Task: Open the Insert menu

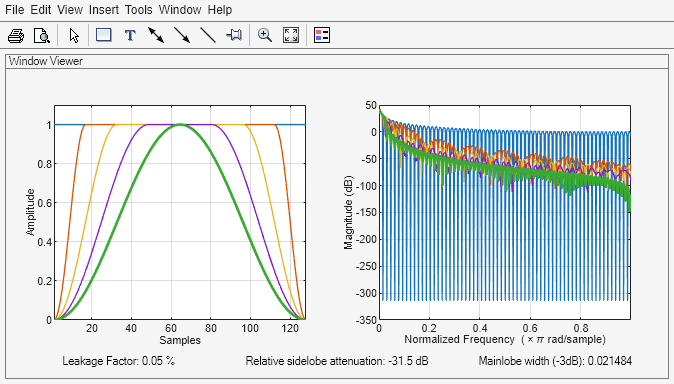Action: coord(104,9)
